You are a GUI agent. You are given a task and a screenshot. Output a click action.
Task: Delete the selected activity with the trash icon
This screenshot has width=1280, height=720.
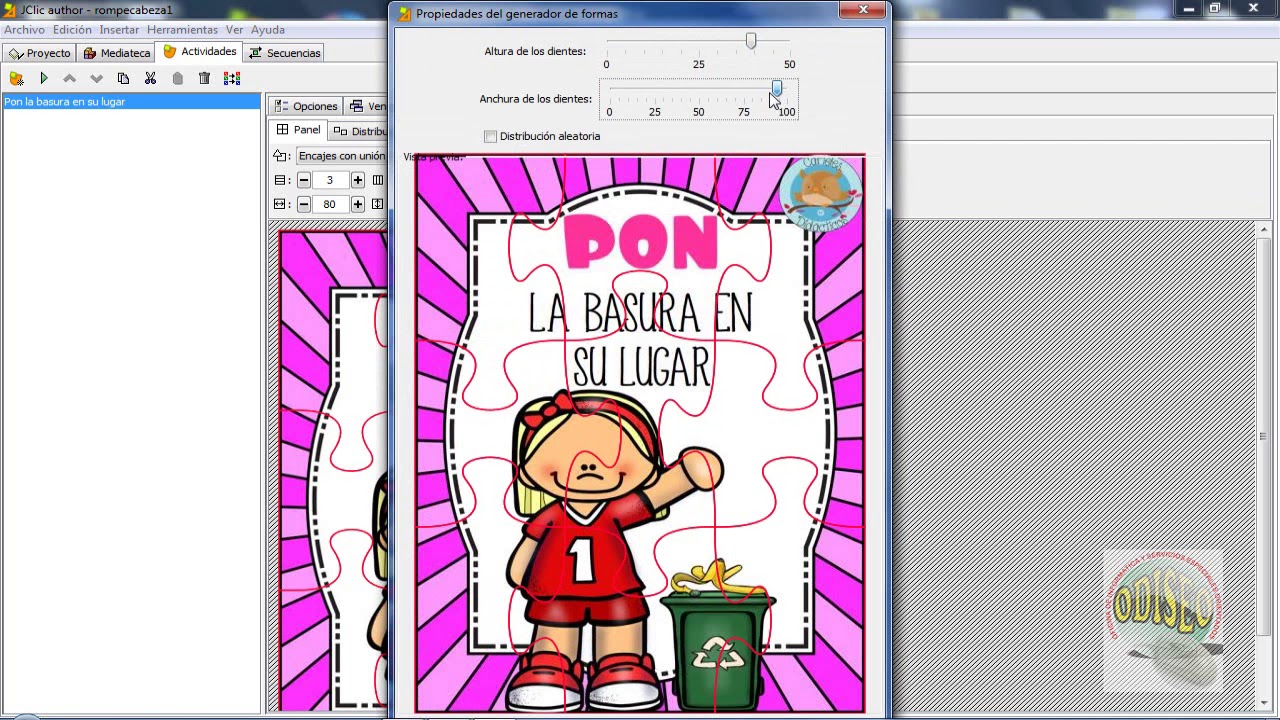coord(204,78)
